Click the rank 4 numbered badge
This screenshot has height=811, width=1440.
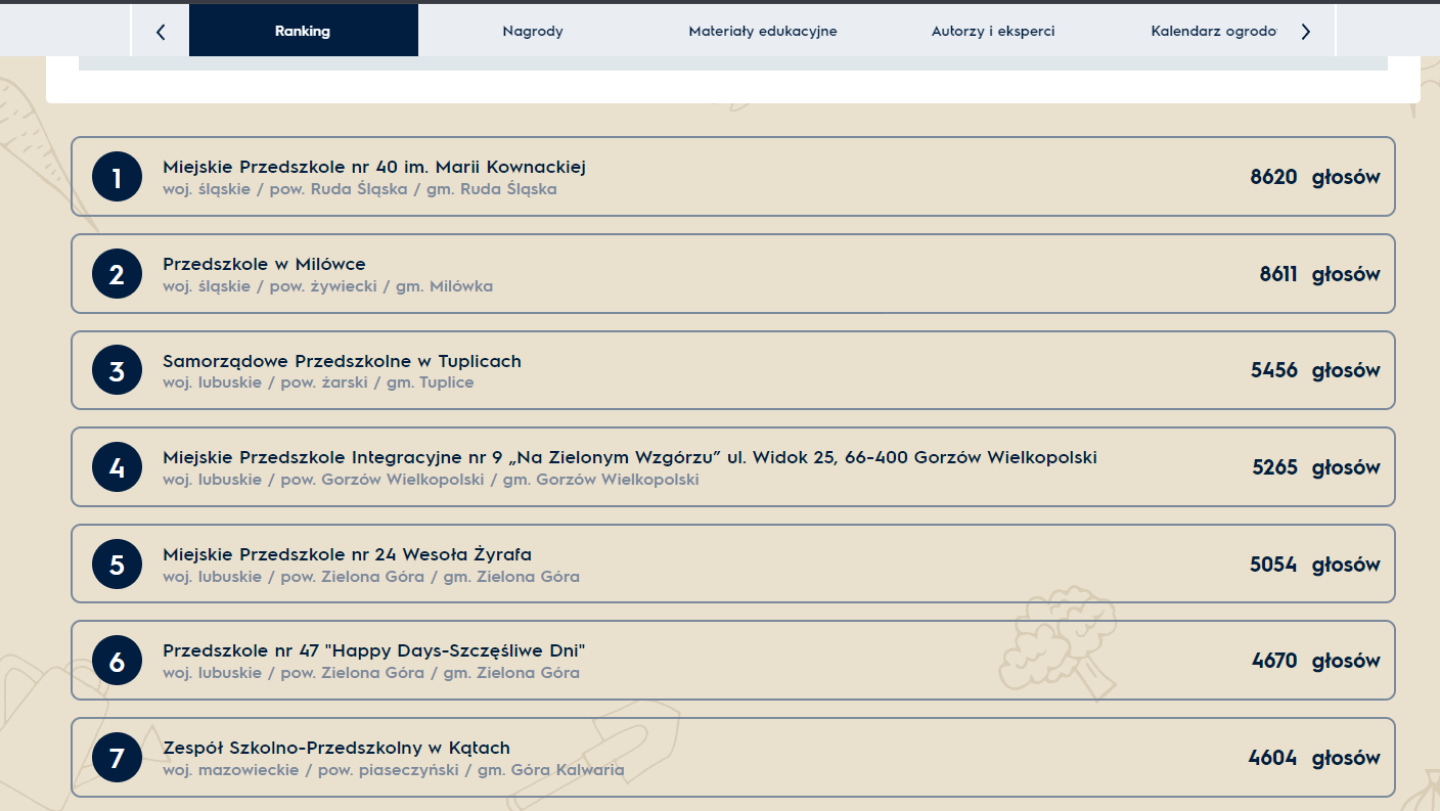116,467
